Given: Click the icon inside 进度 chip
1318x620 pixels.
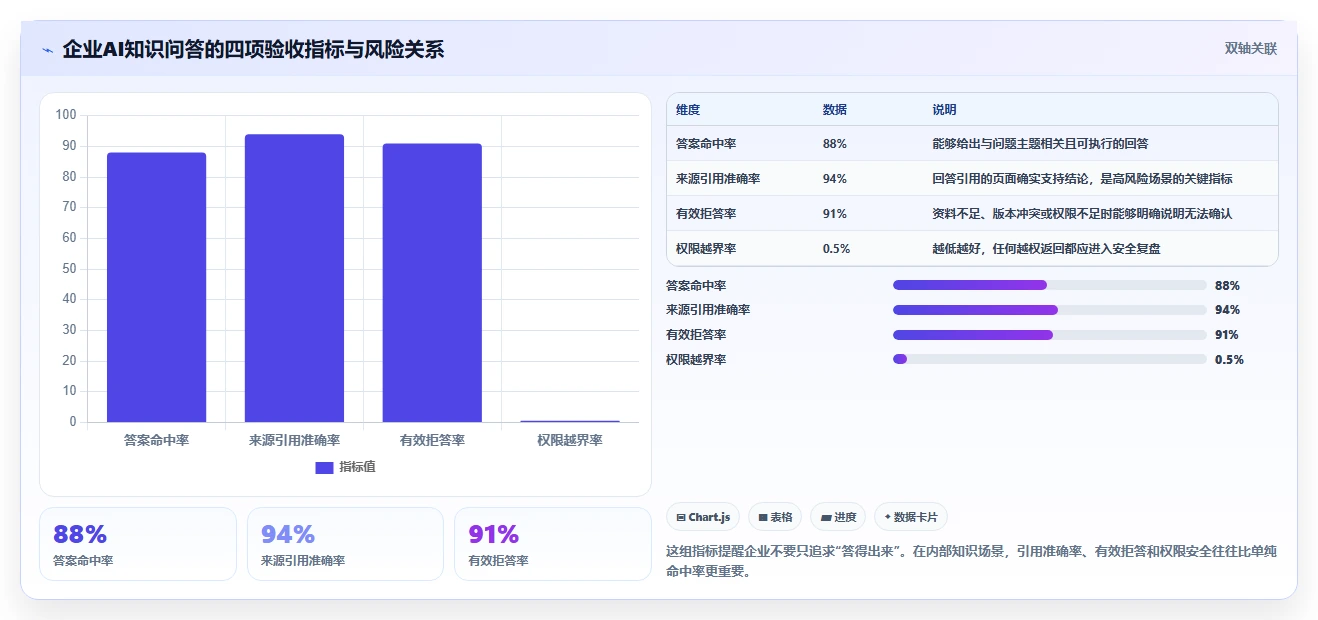Looking at the screenshot, I should click(826, 518).
